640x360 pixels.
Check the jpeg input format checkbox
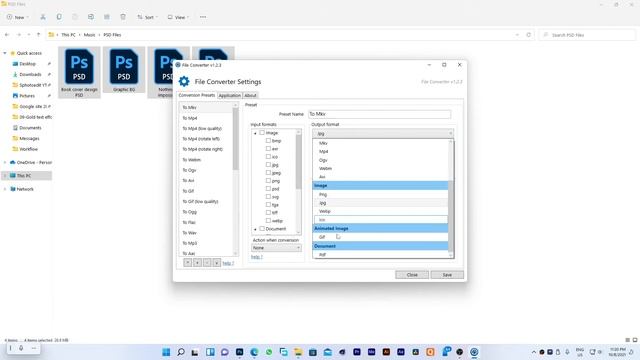[268, 173]
